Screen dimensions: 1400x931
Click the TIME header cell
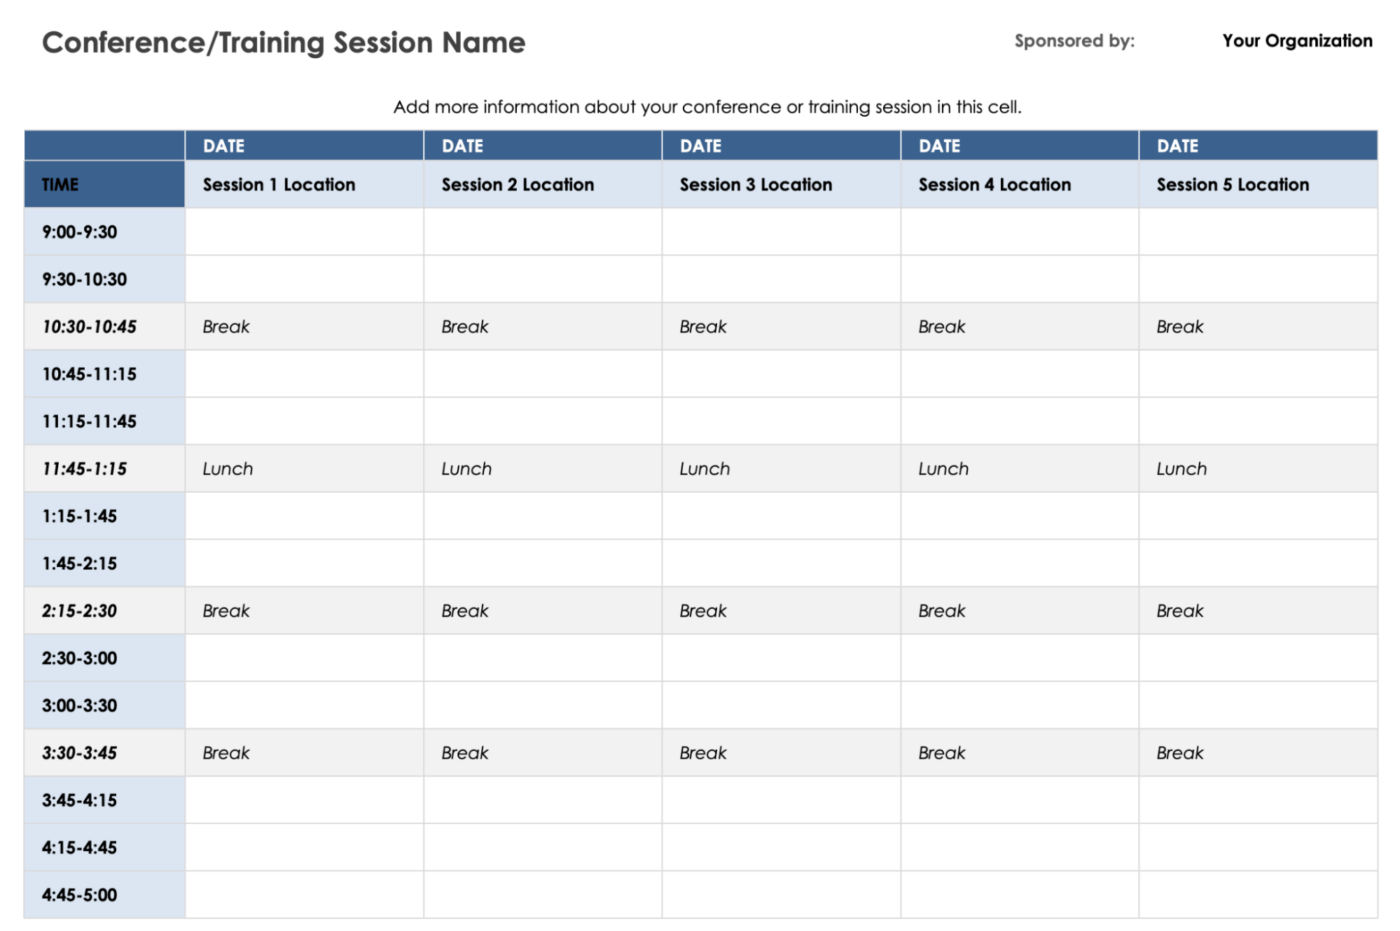(104, 185)
